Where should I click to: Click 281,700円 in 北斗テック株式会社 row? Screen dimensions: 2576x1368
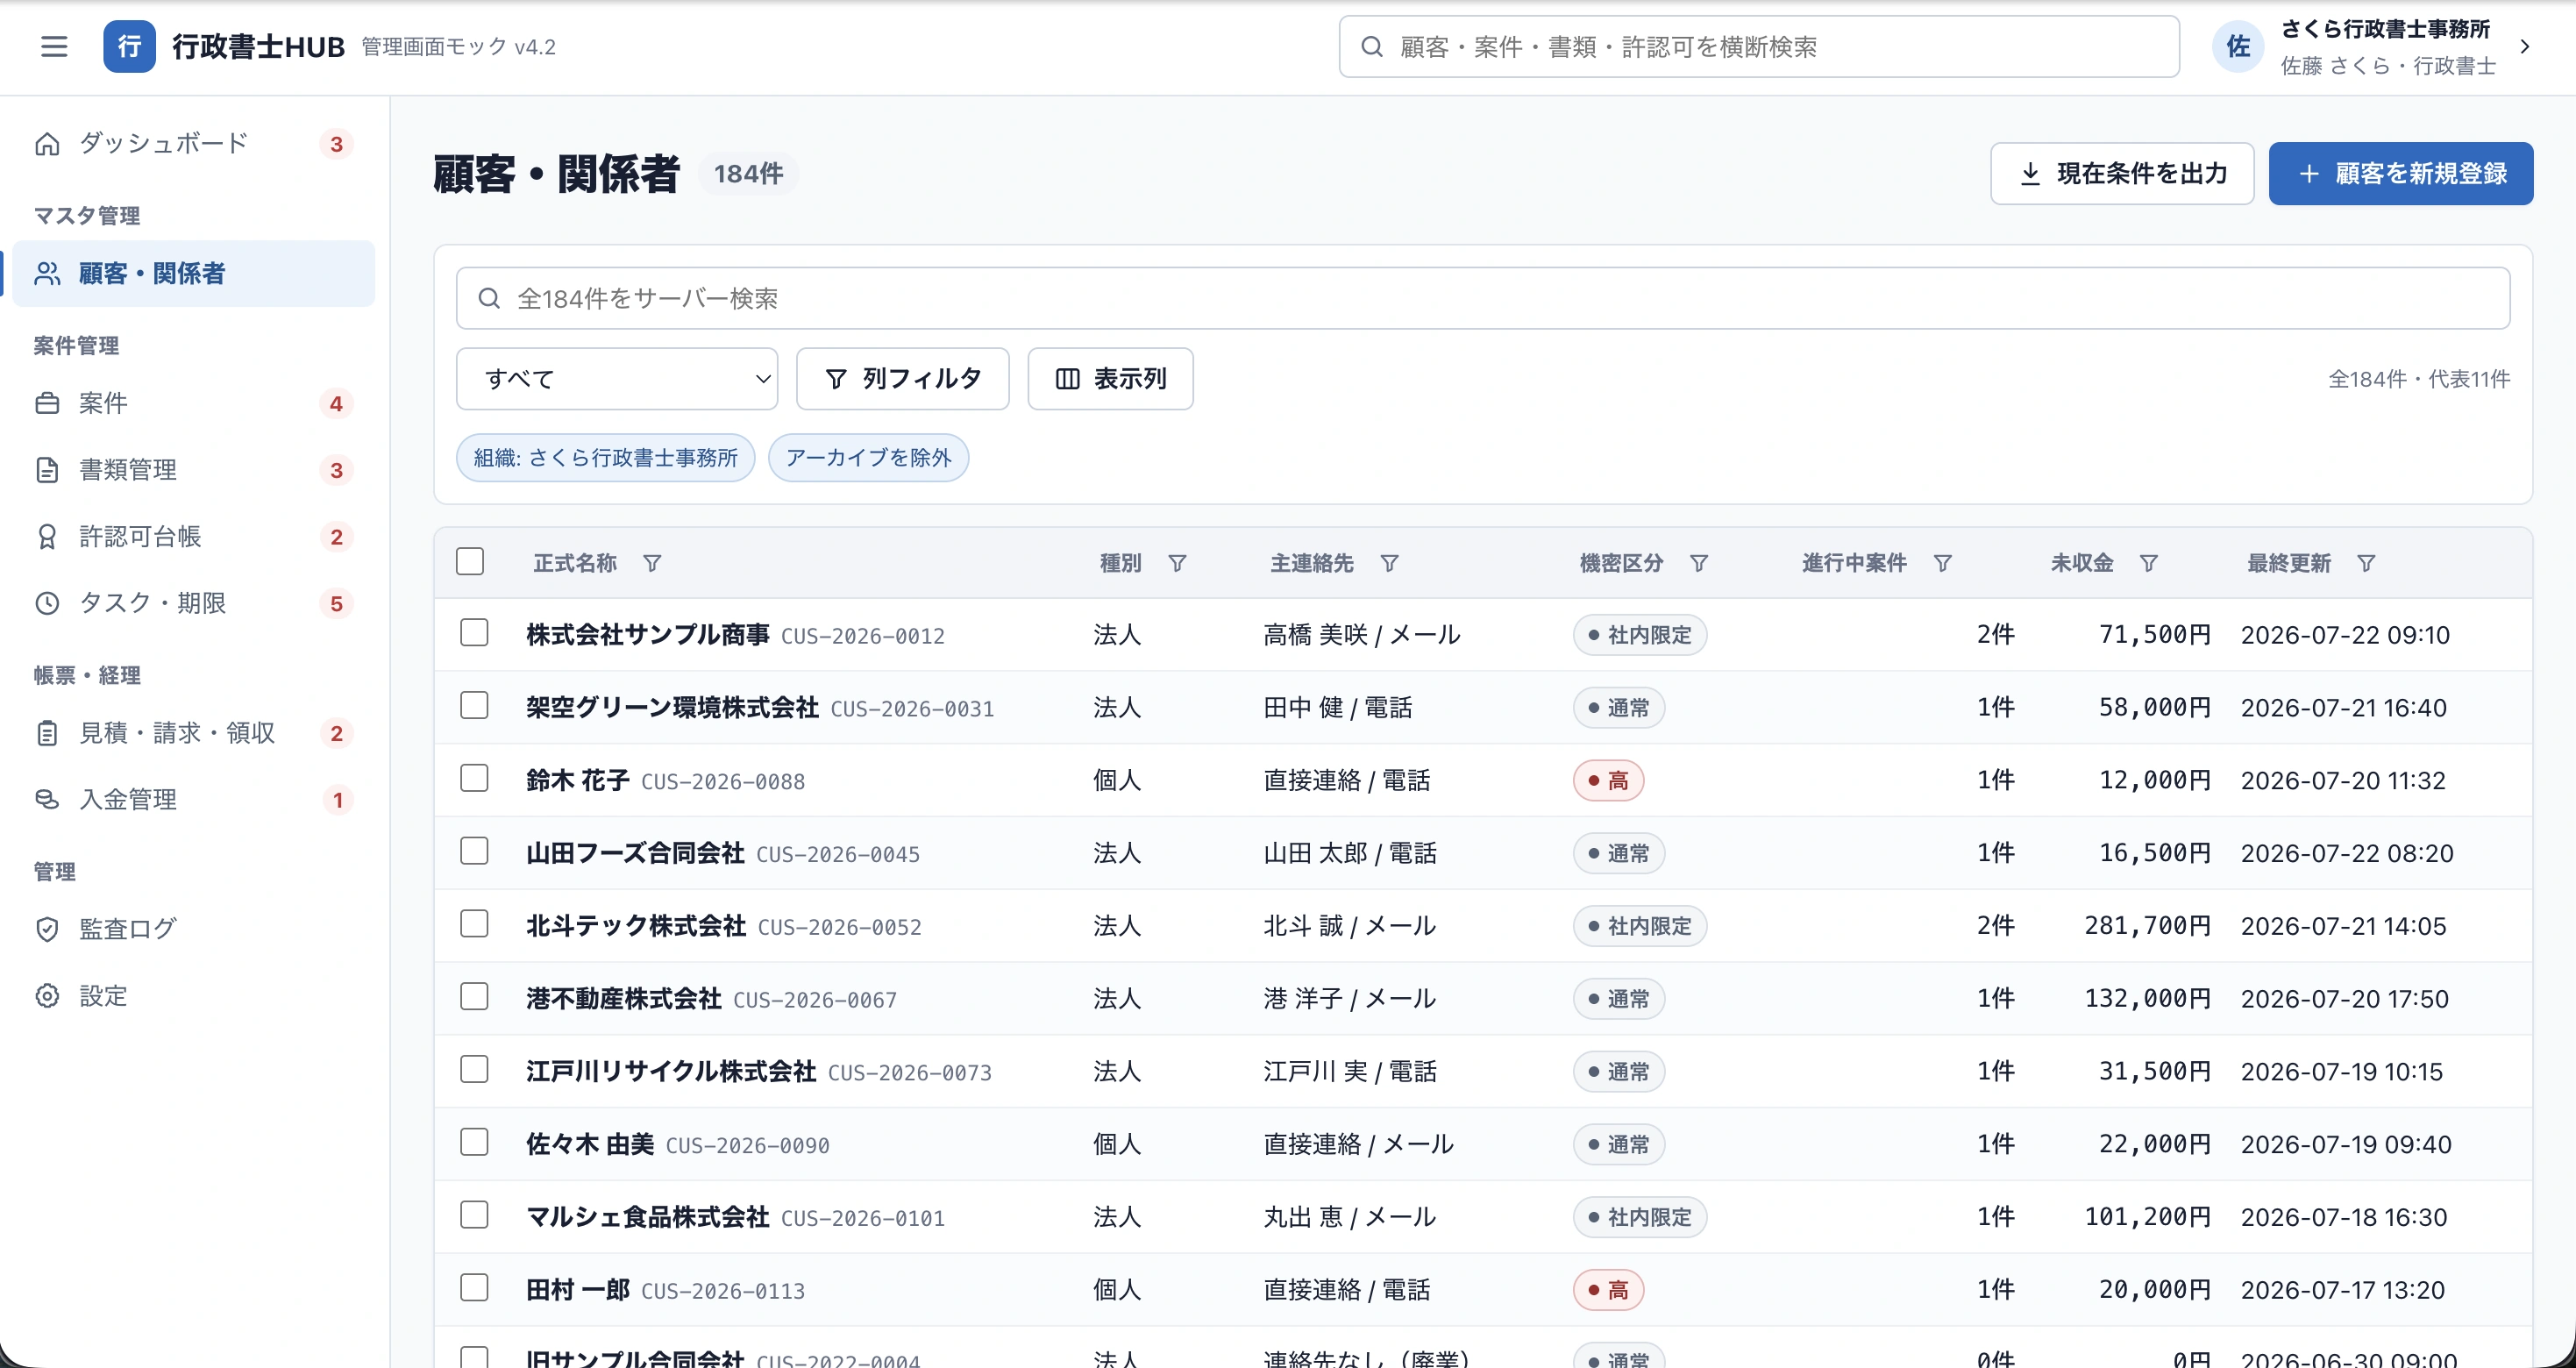point(2147,926)
